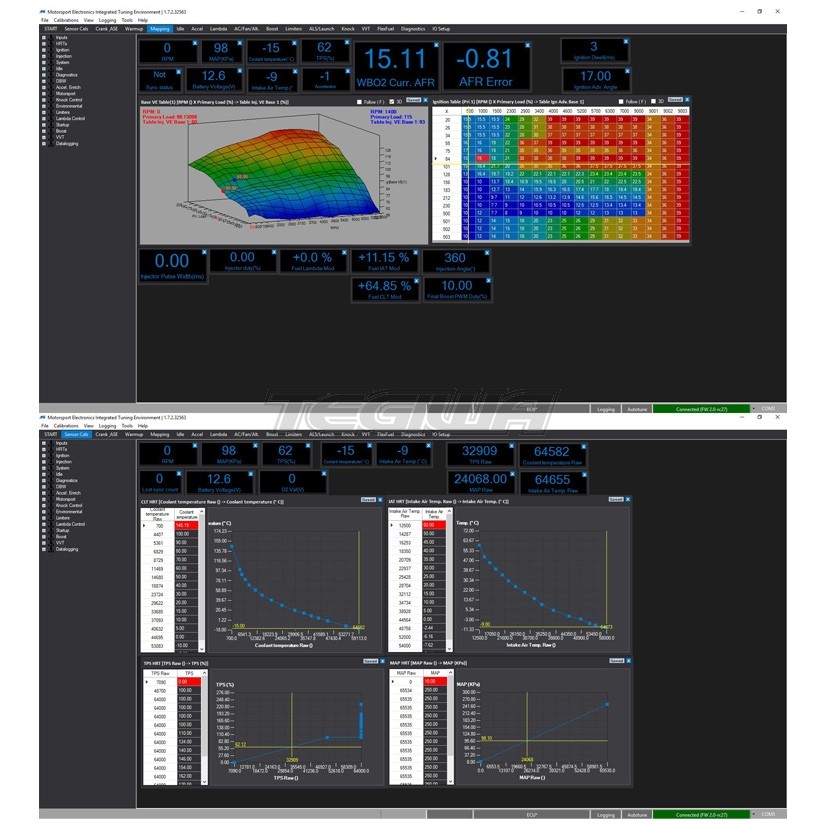Image resolution: width=825 pixels, height=825 pixels.
Task: Expand the Injection node in Mapping window tree
Action: tap(45, 56)
